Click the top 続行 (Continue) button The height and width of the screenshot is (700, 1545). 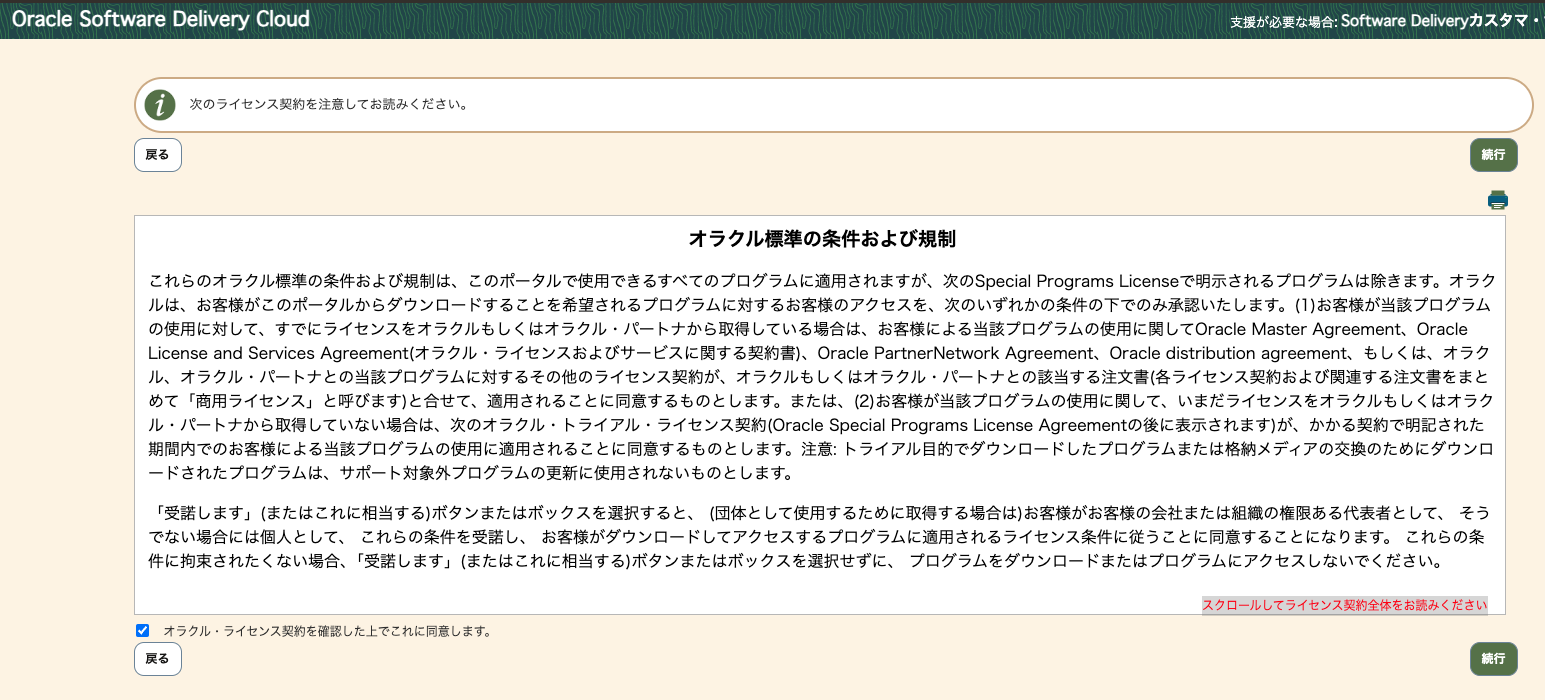pos(1493,155)
